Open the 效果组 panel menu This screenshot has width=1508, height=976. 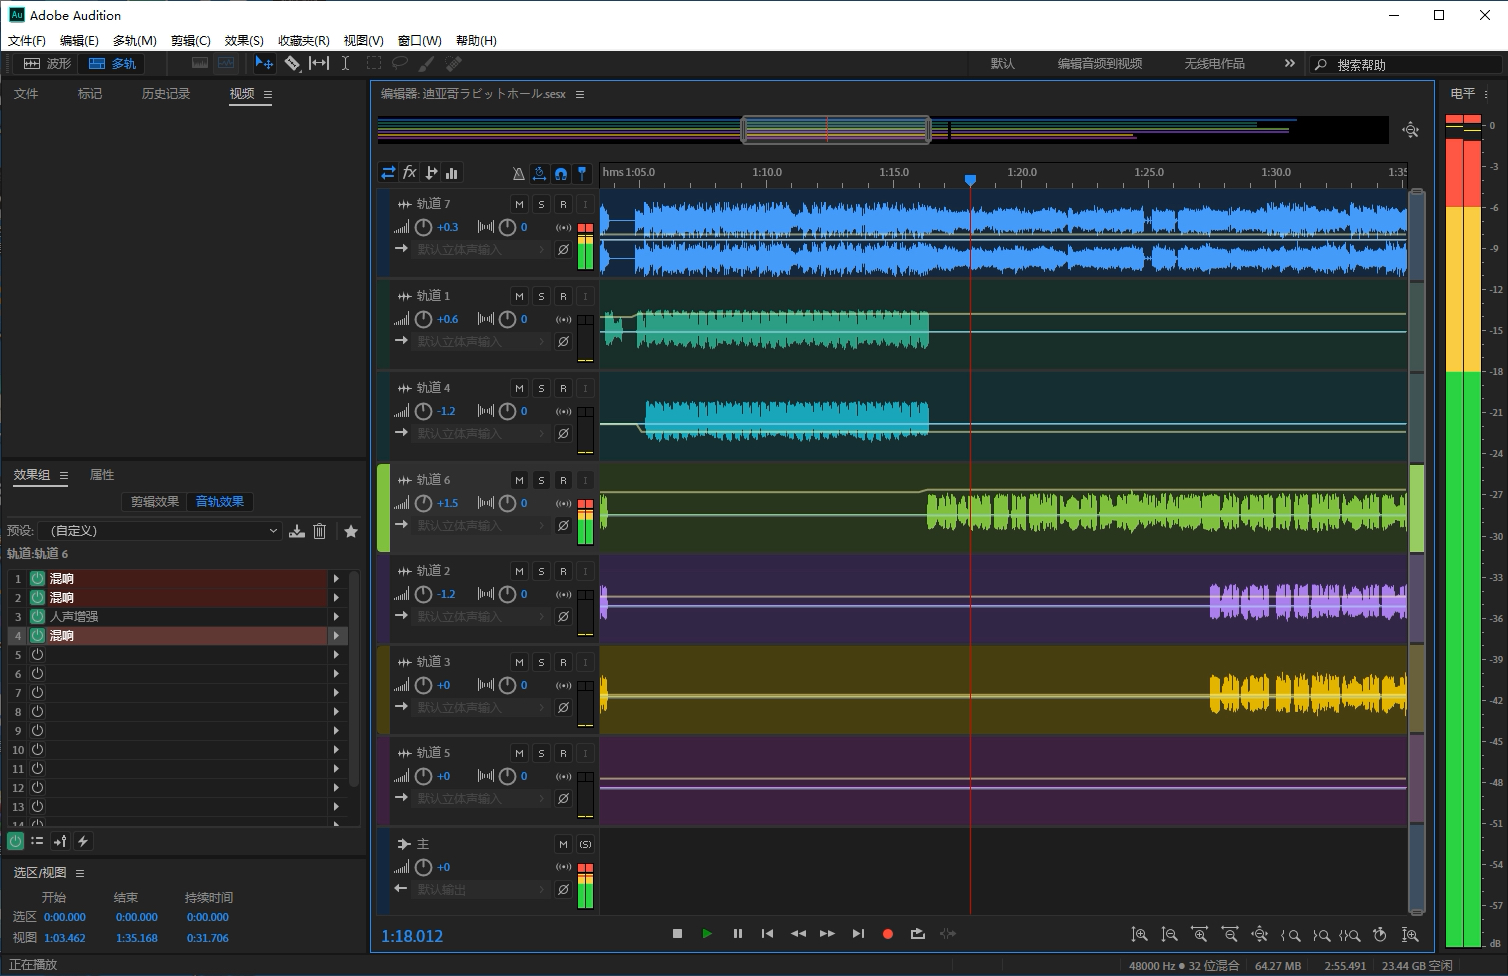[x=64, y=475]
